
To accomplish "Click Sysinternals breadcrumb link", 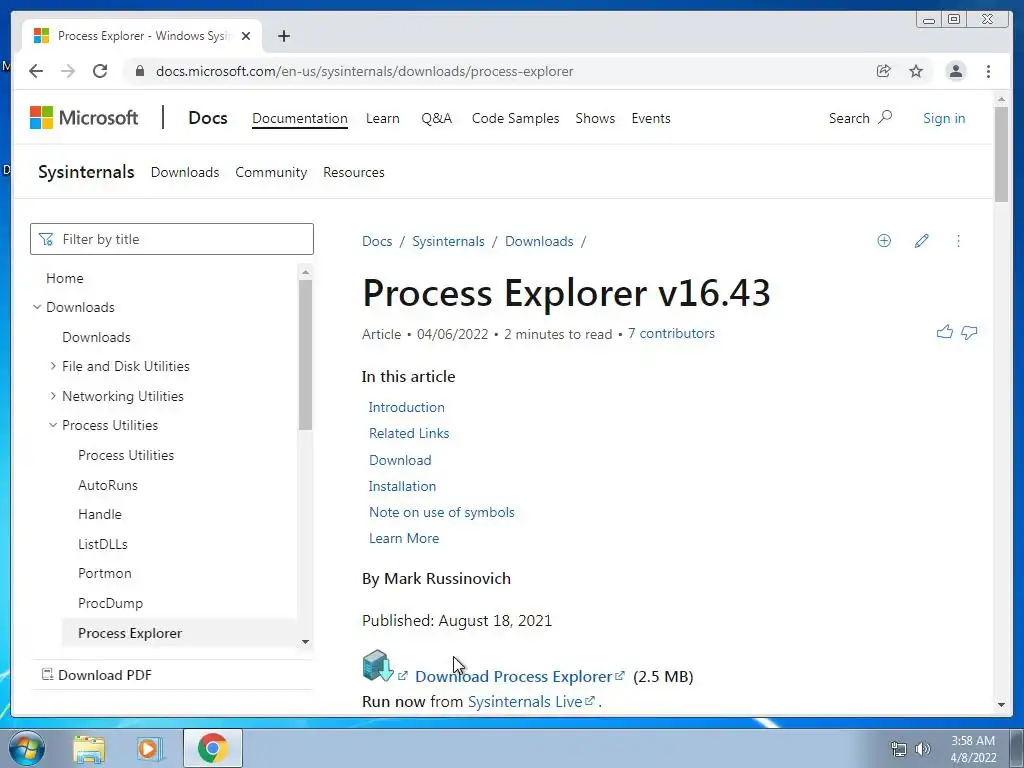I will 448,241.
